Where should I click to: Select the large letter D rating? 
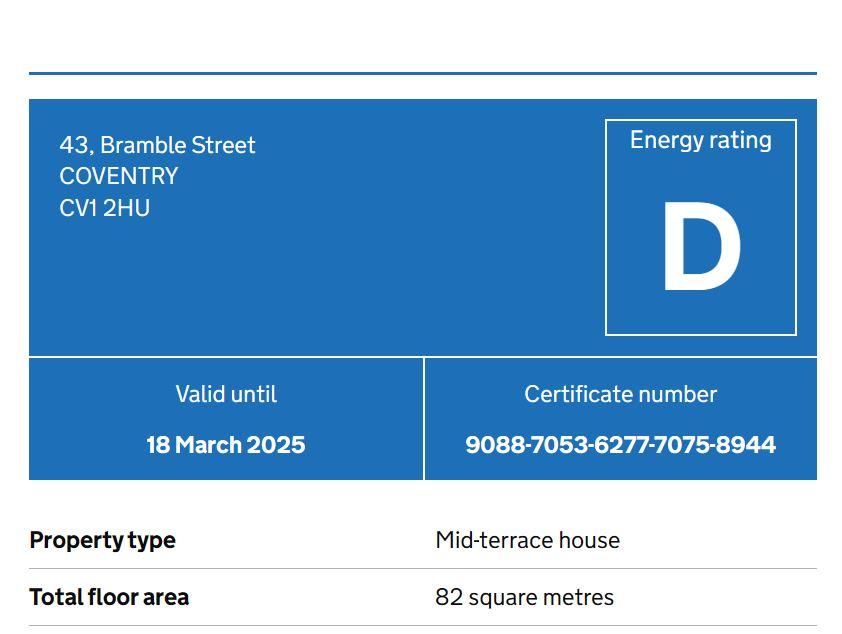click(x=700, y=250)
